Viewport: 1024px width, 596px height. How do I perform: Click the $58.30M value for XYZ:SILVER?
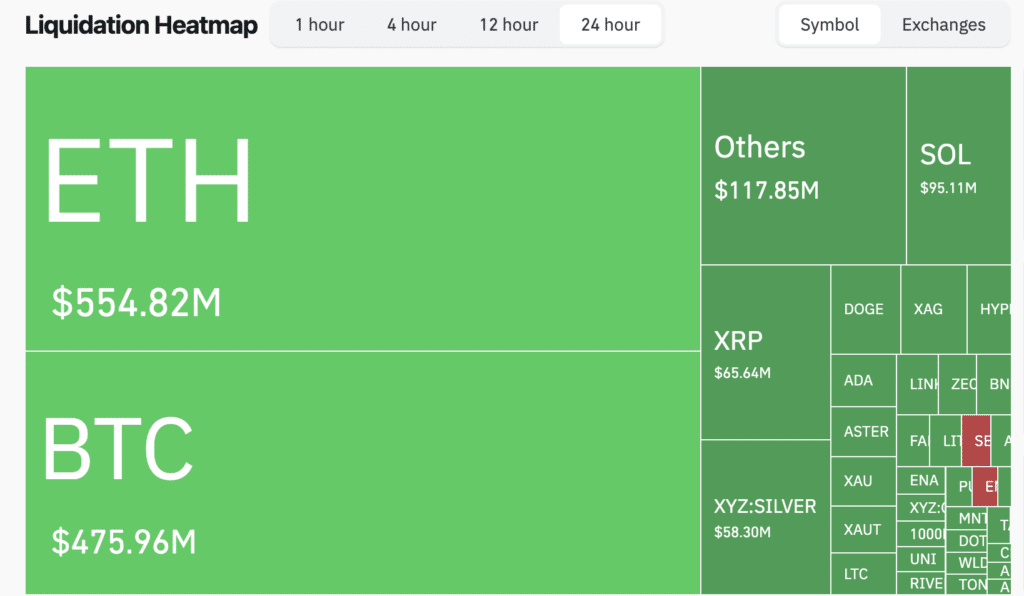coord(742,532)
